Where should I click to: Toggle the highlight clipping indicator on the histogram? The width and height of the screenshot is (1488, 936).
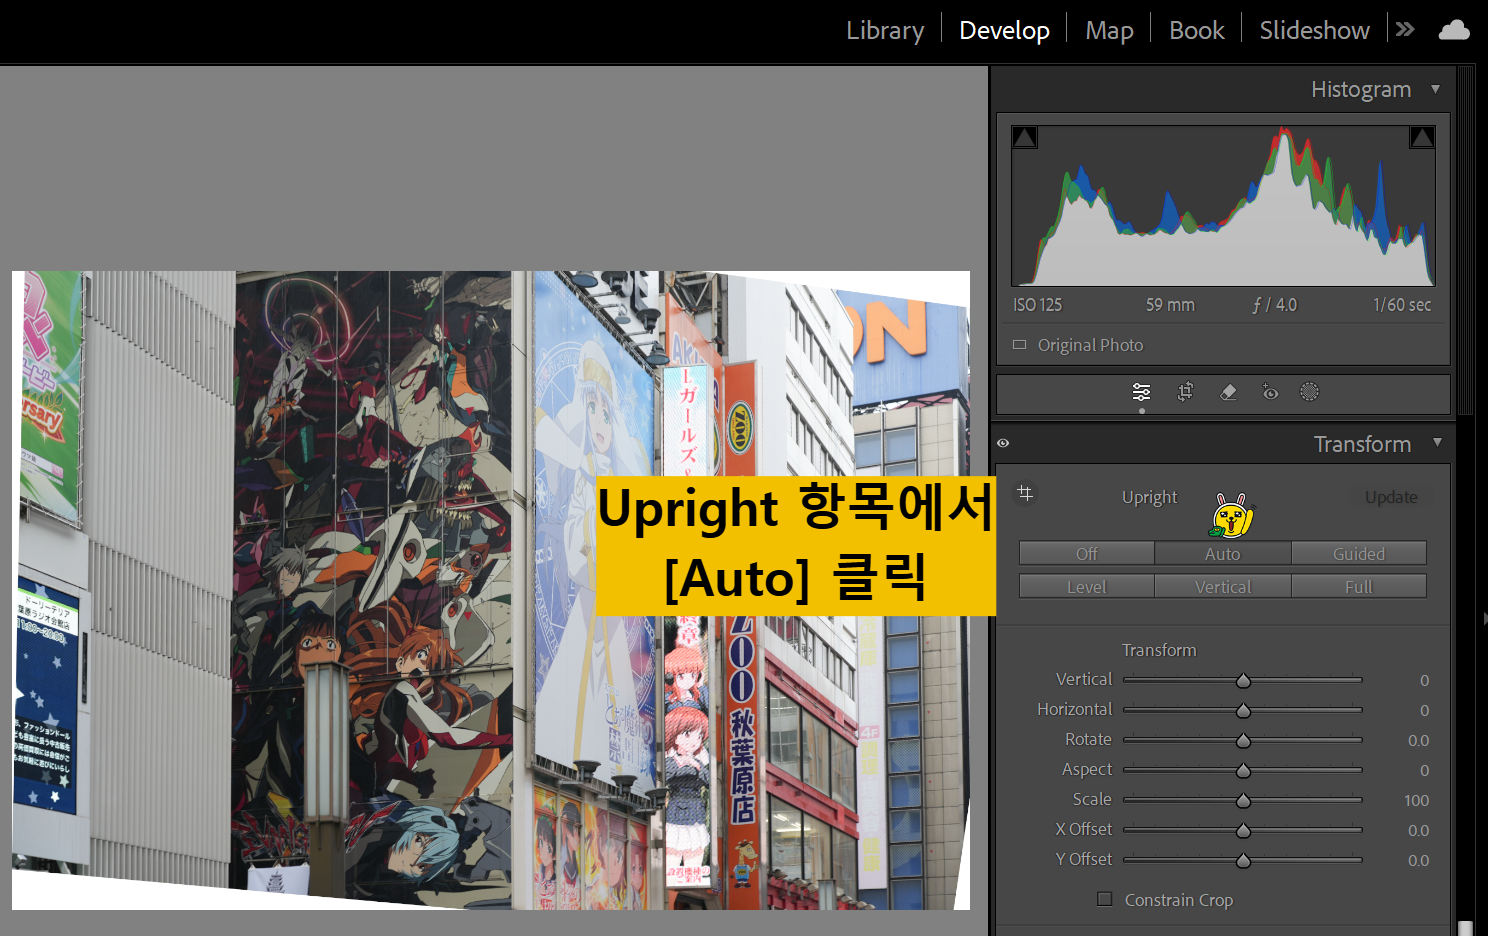[1421, 136]
